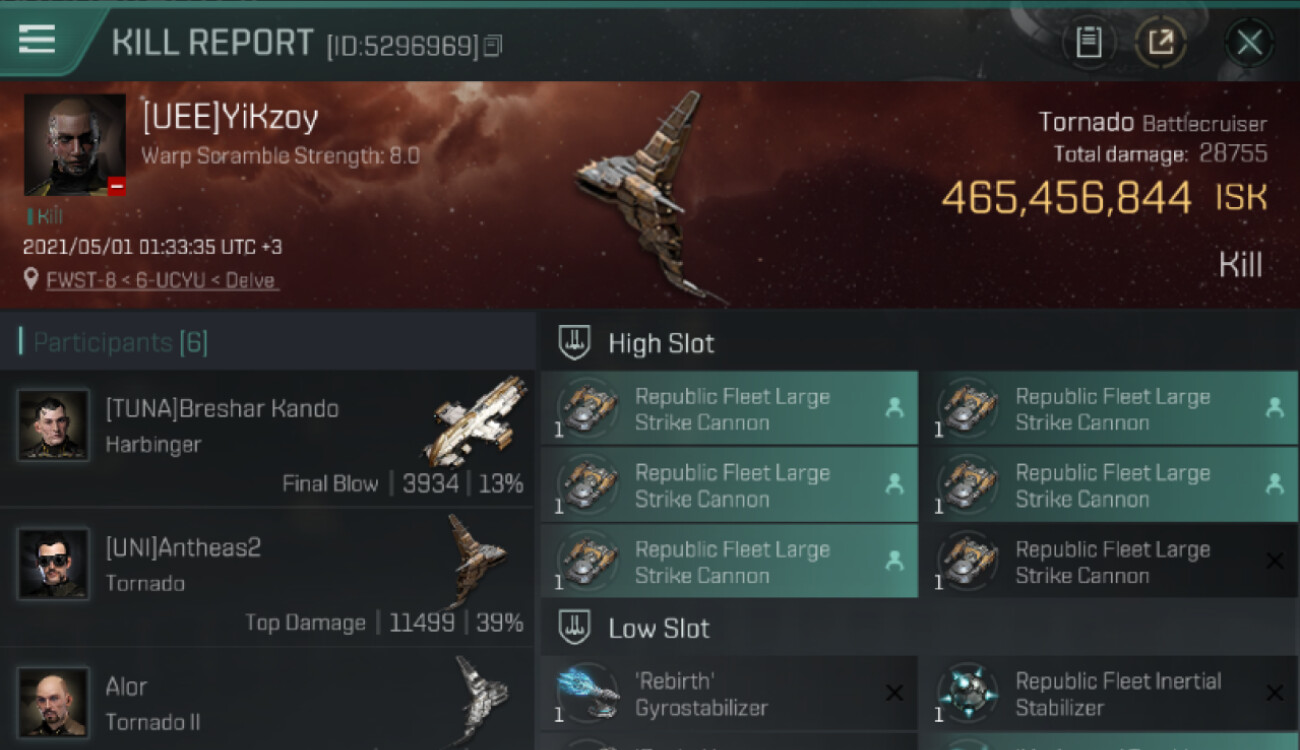
Task: Click the 'Rebirth' Gyrostabilizer module icon
Action: 587,693
